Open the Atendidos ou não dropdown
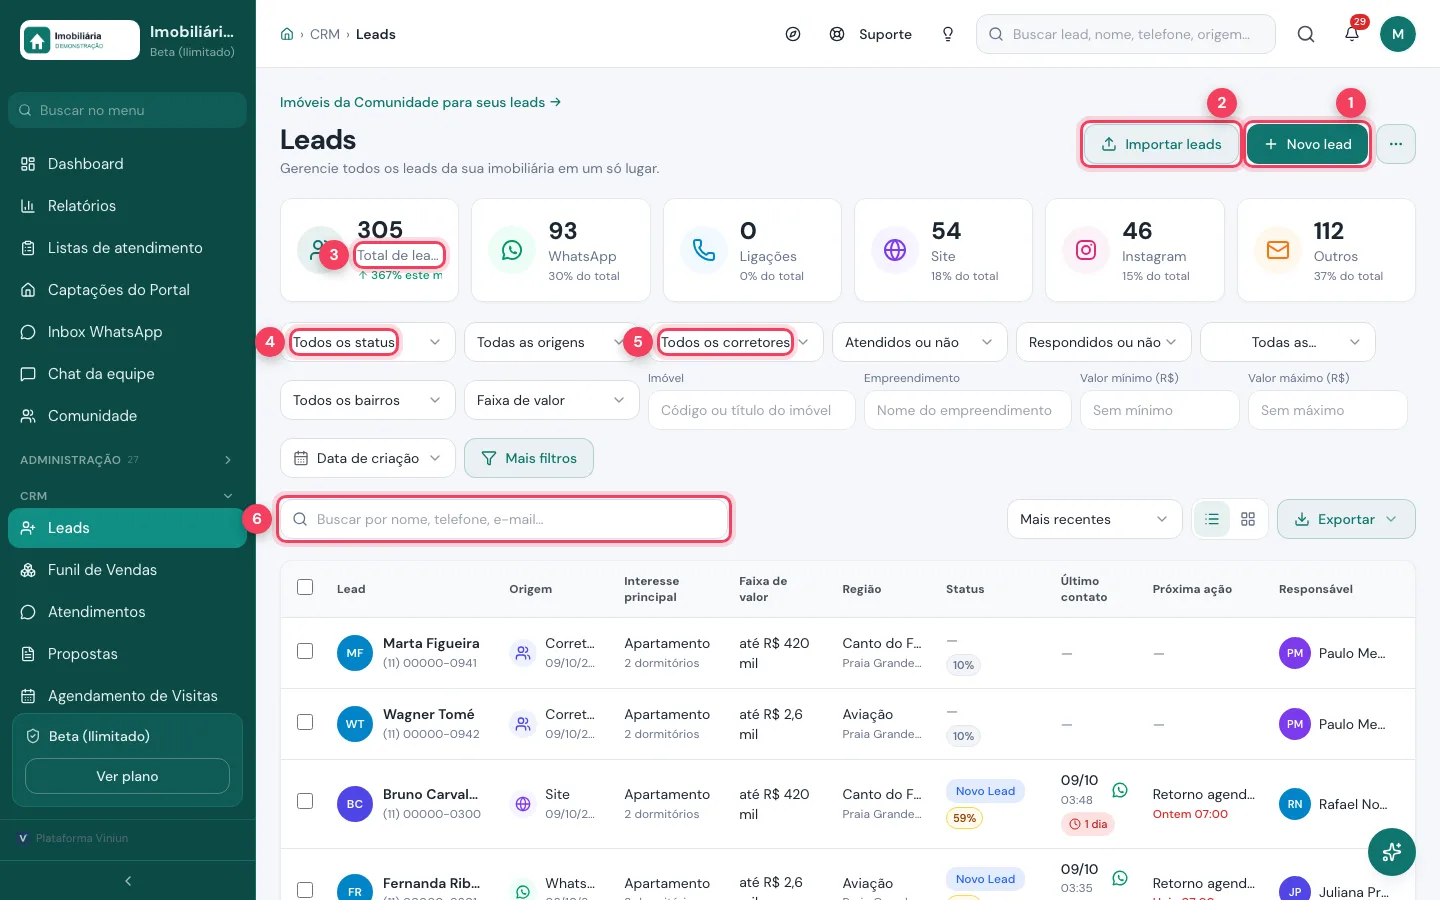Image resolution: width=1440 pixels, height=900 pixels. 920,342
